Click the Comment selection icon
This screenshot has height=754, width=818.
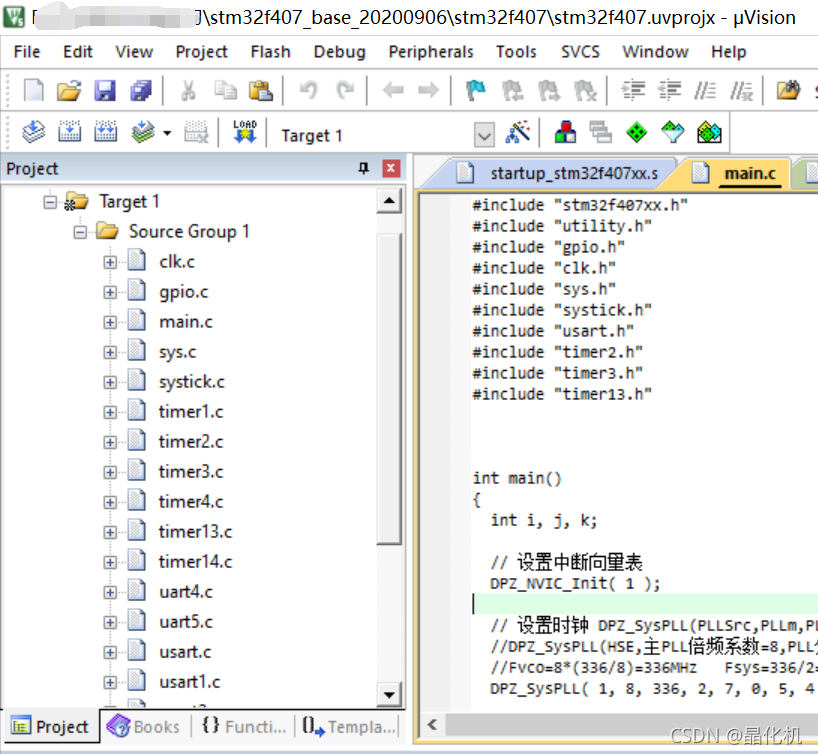(705, 90)
